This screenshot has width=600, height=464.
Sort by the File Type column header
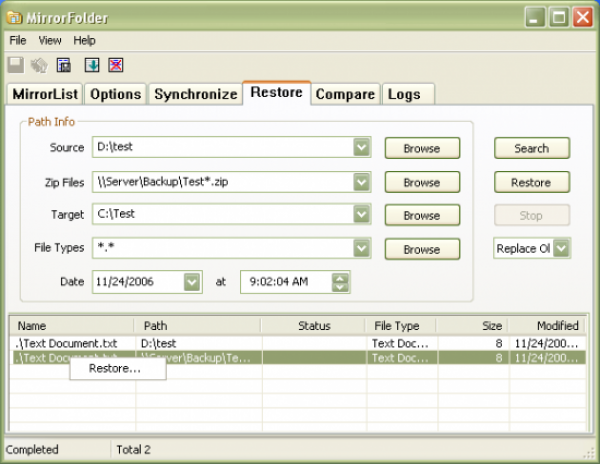click(x=400, y=326)
